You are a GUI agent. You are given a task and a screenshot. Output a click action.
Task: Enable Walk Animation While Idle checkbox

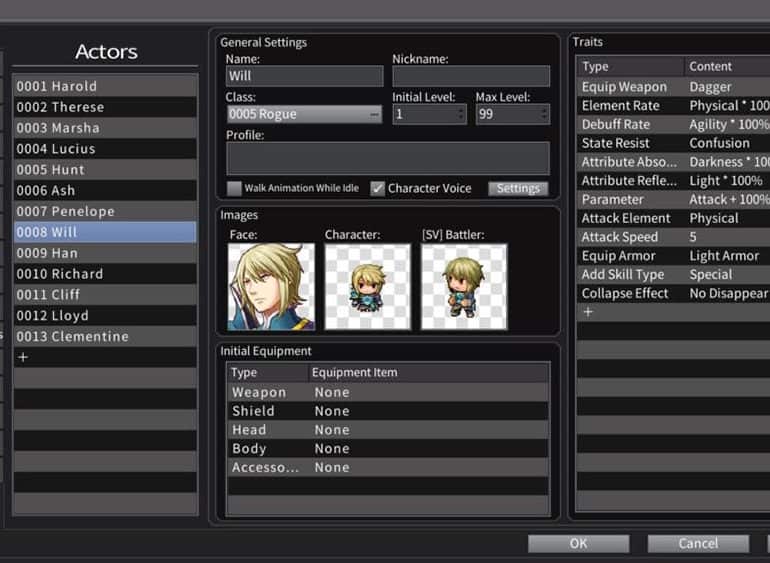235,188
